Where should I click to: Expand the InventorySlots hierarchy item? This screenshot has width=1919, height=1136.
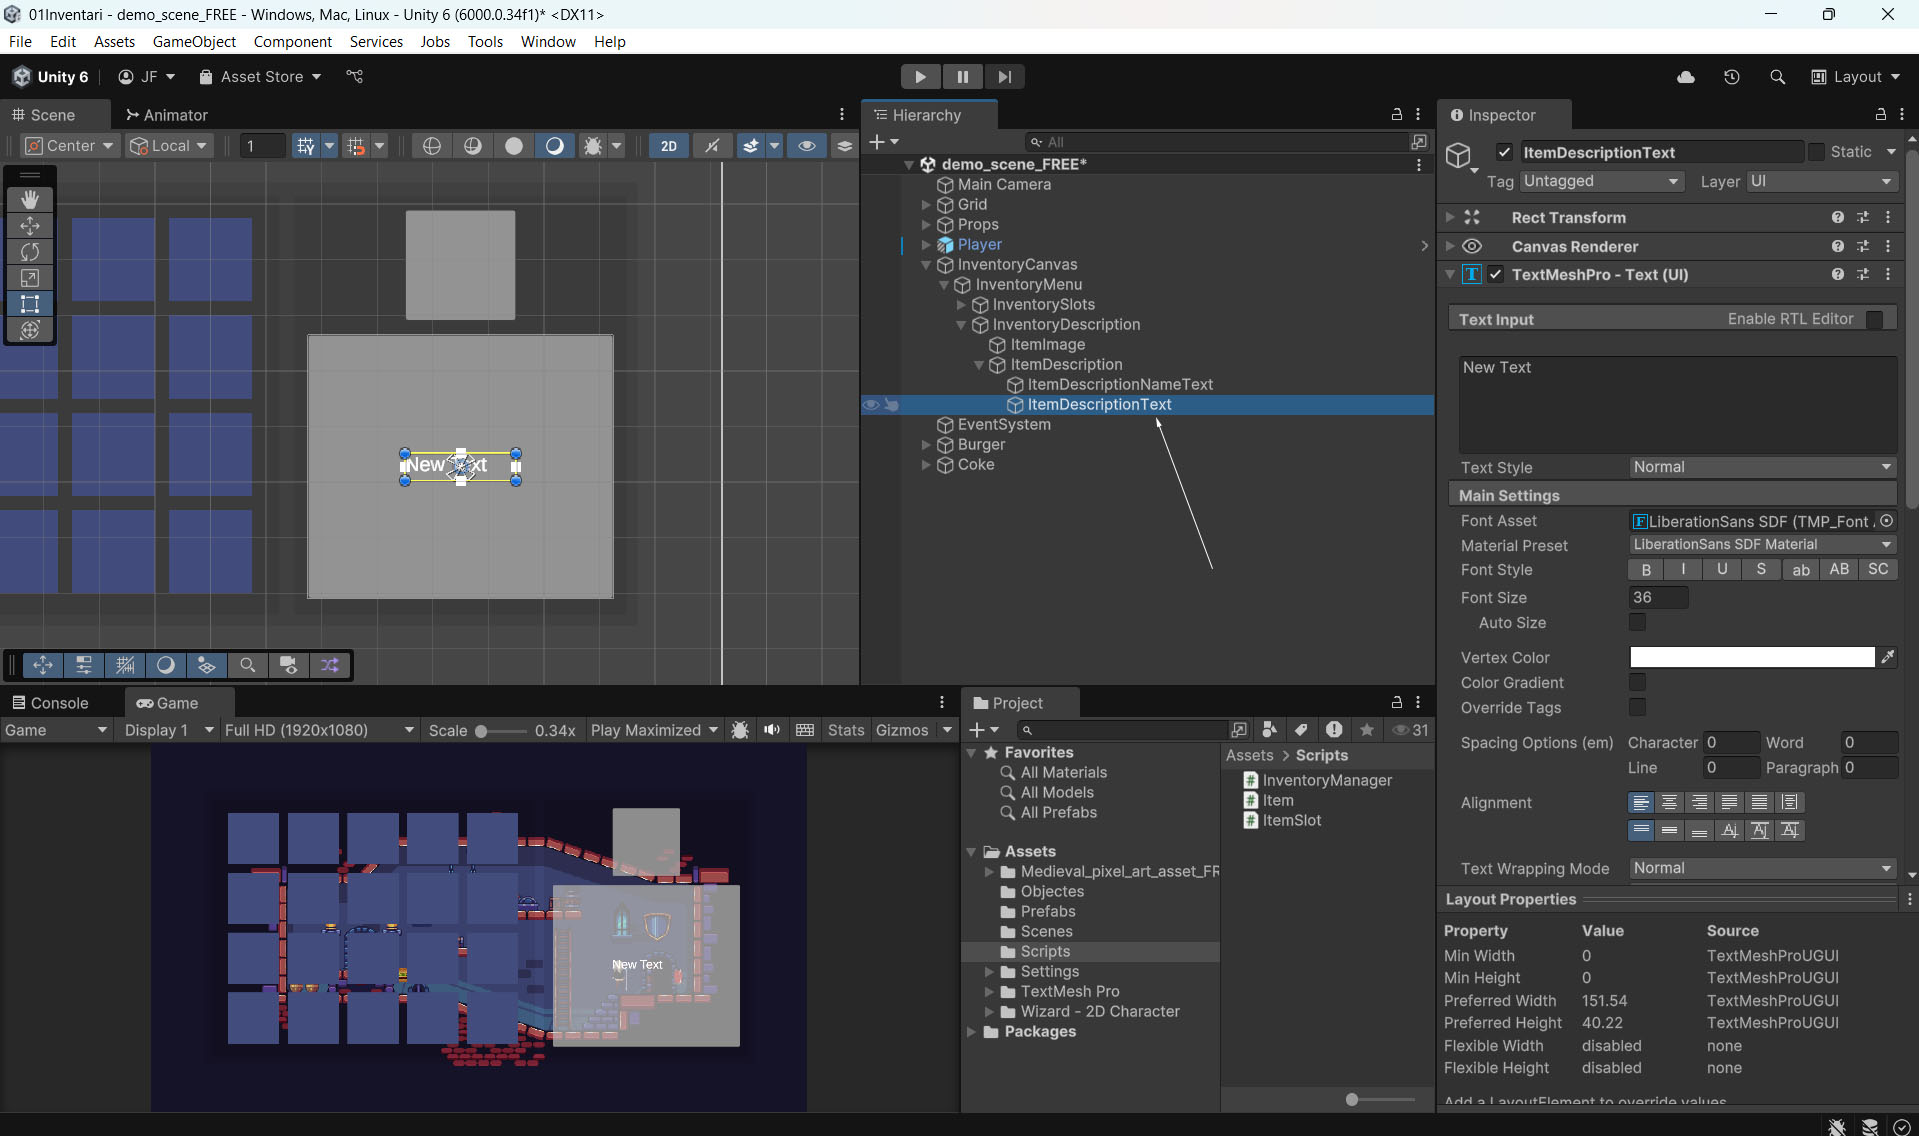(962, 305)
